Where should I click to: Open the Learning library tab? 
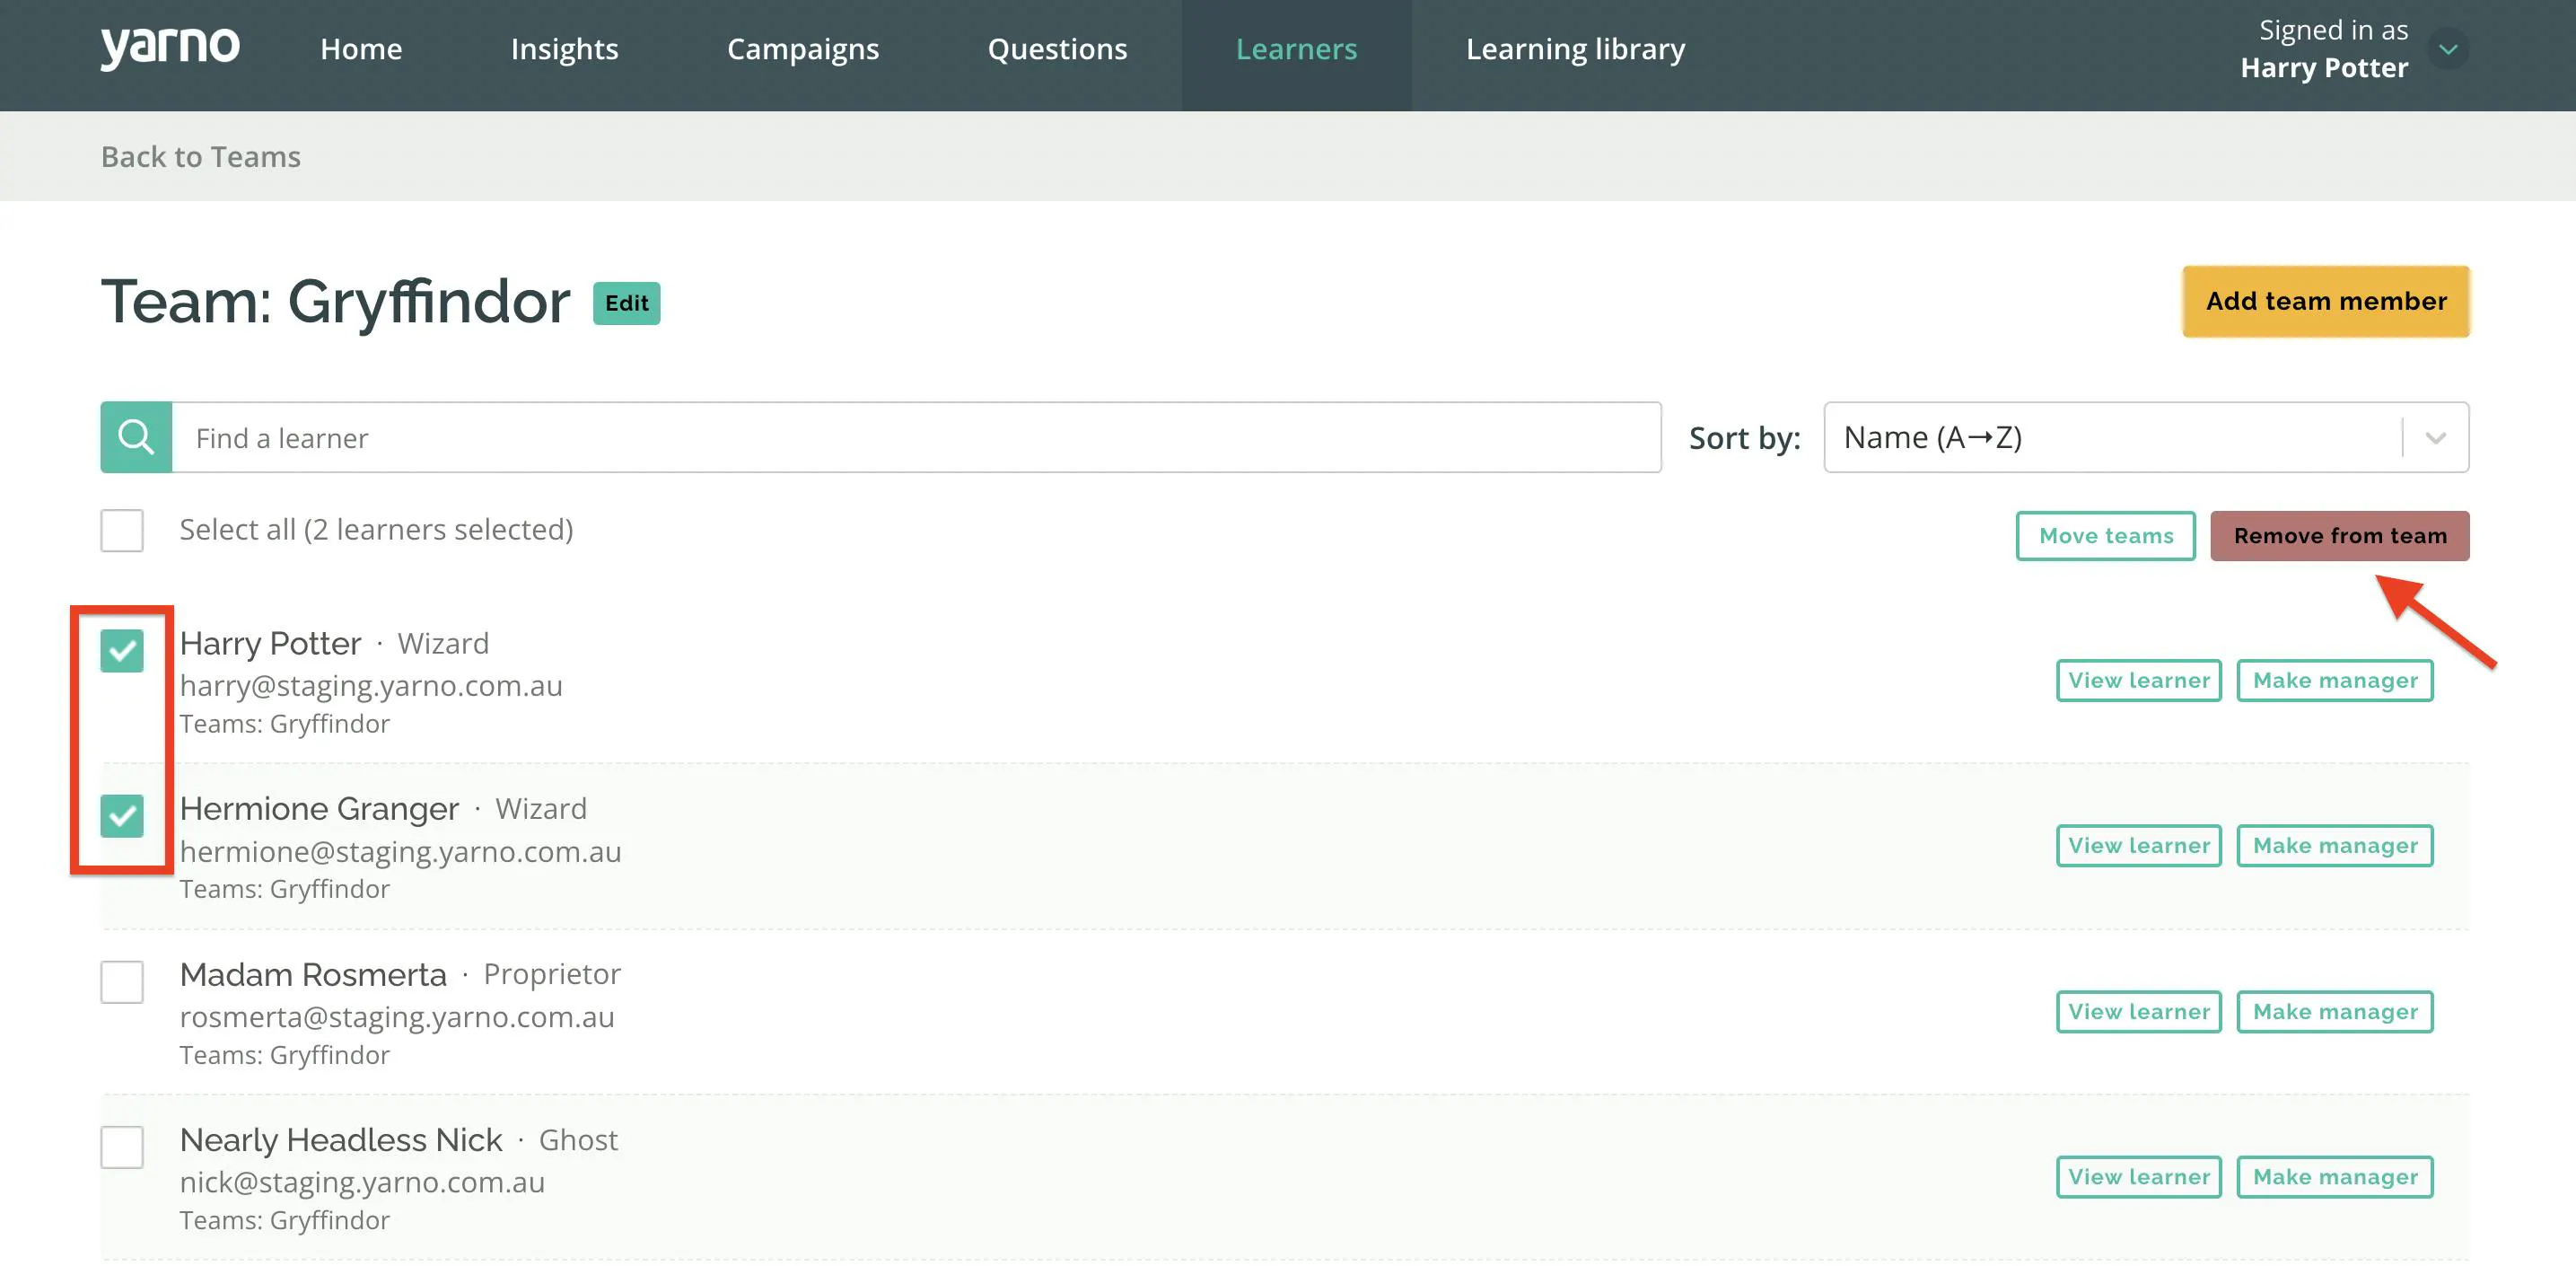tap(1575, 49)
